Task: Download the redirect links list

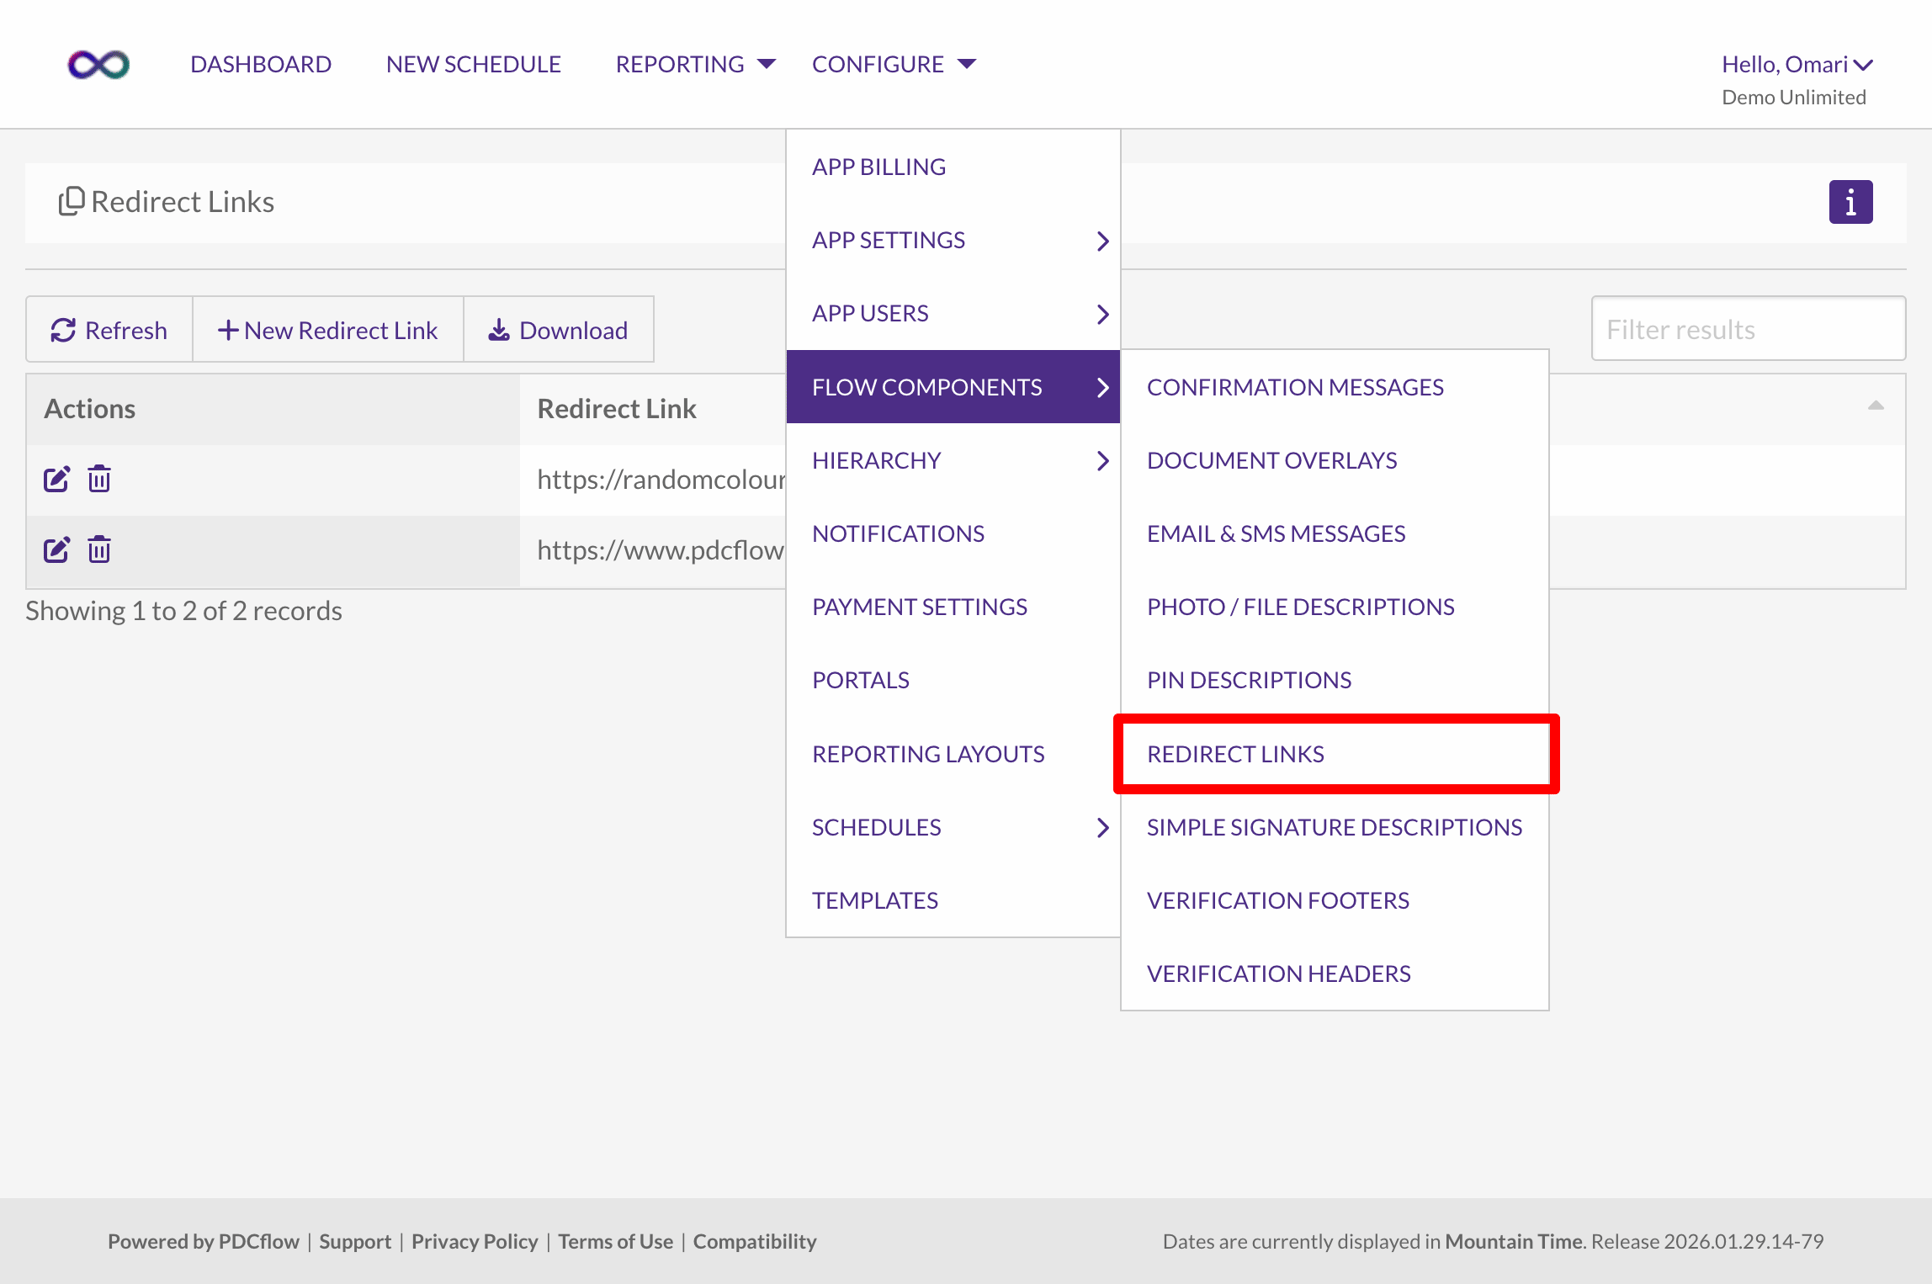Action: [x=558, y=329]
